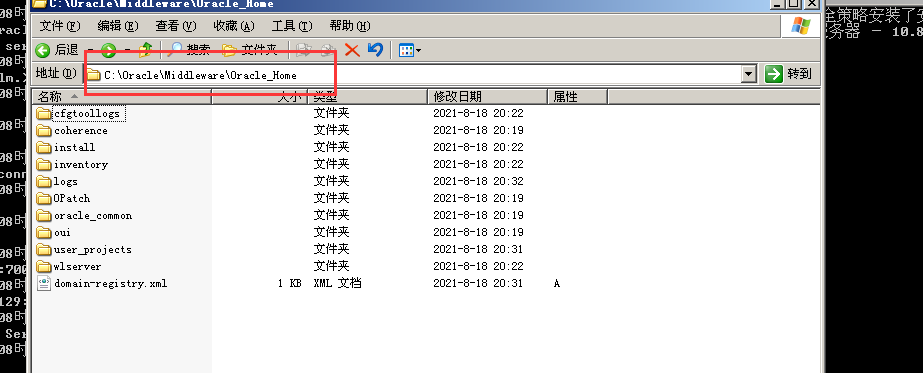
Task: Go forward with the green Forward arrow
Action: [x=108, y=50]
